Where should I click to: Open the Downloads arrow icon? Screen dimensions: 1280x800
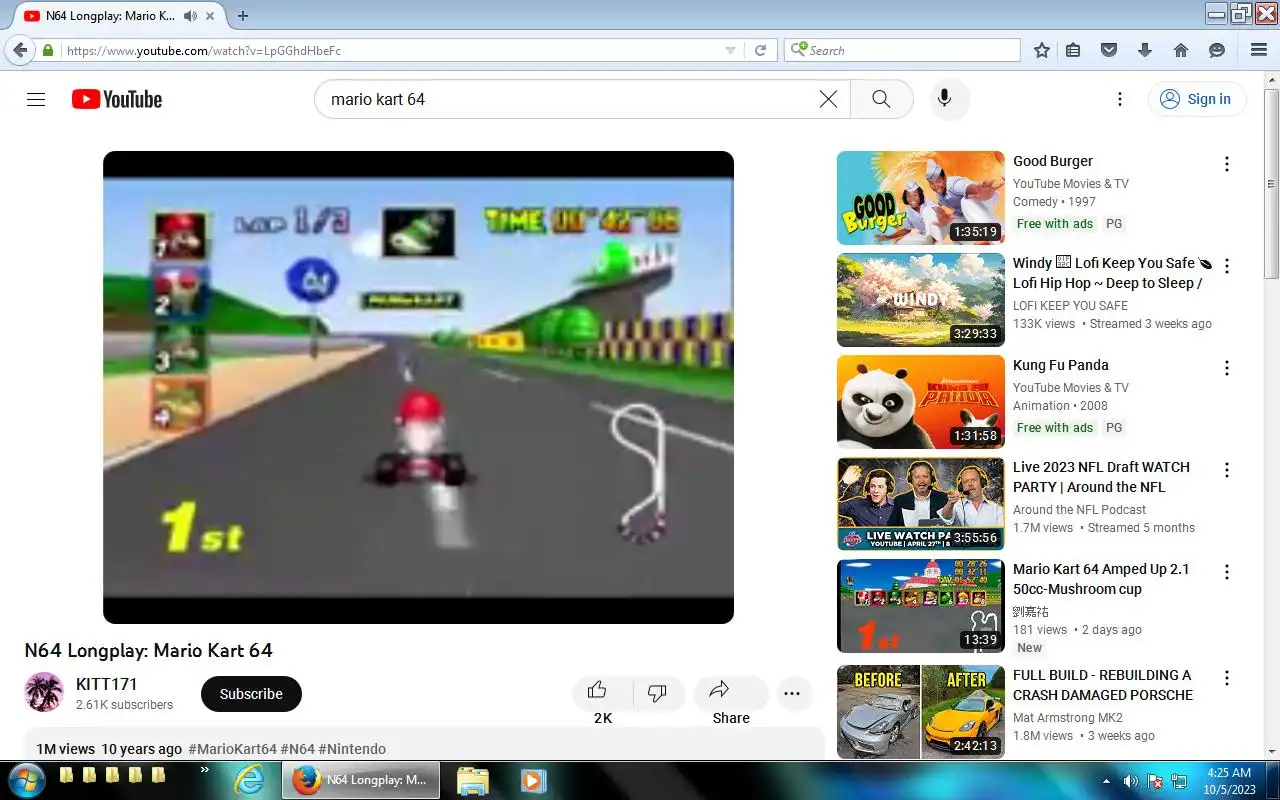click(x=1145, y=50)
